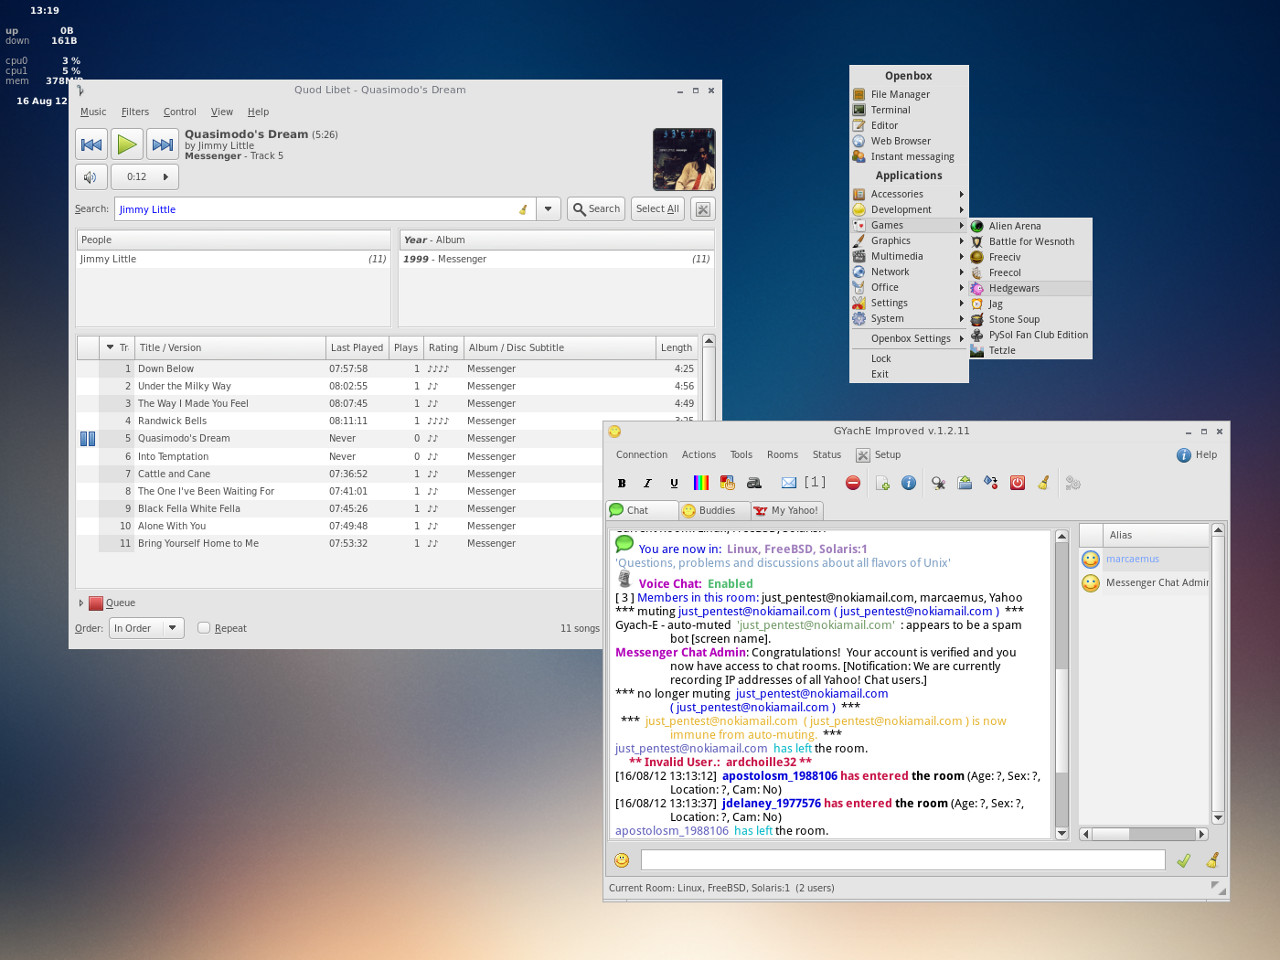The height and width of the screenshot is (960, 1280).
Task: Click the mail envelope icon in GYachE
Action: point(789,483)
